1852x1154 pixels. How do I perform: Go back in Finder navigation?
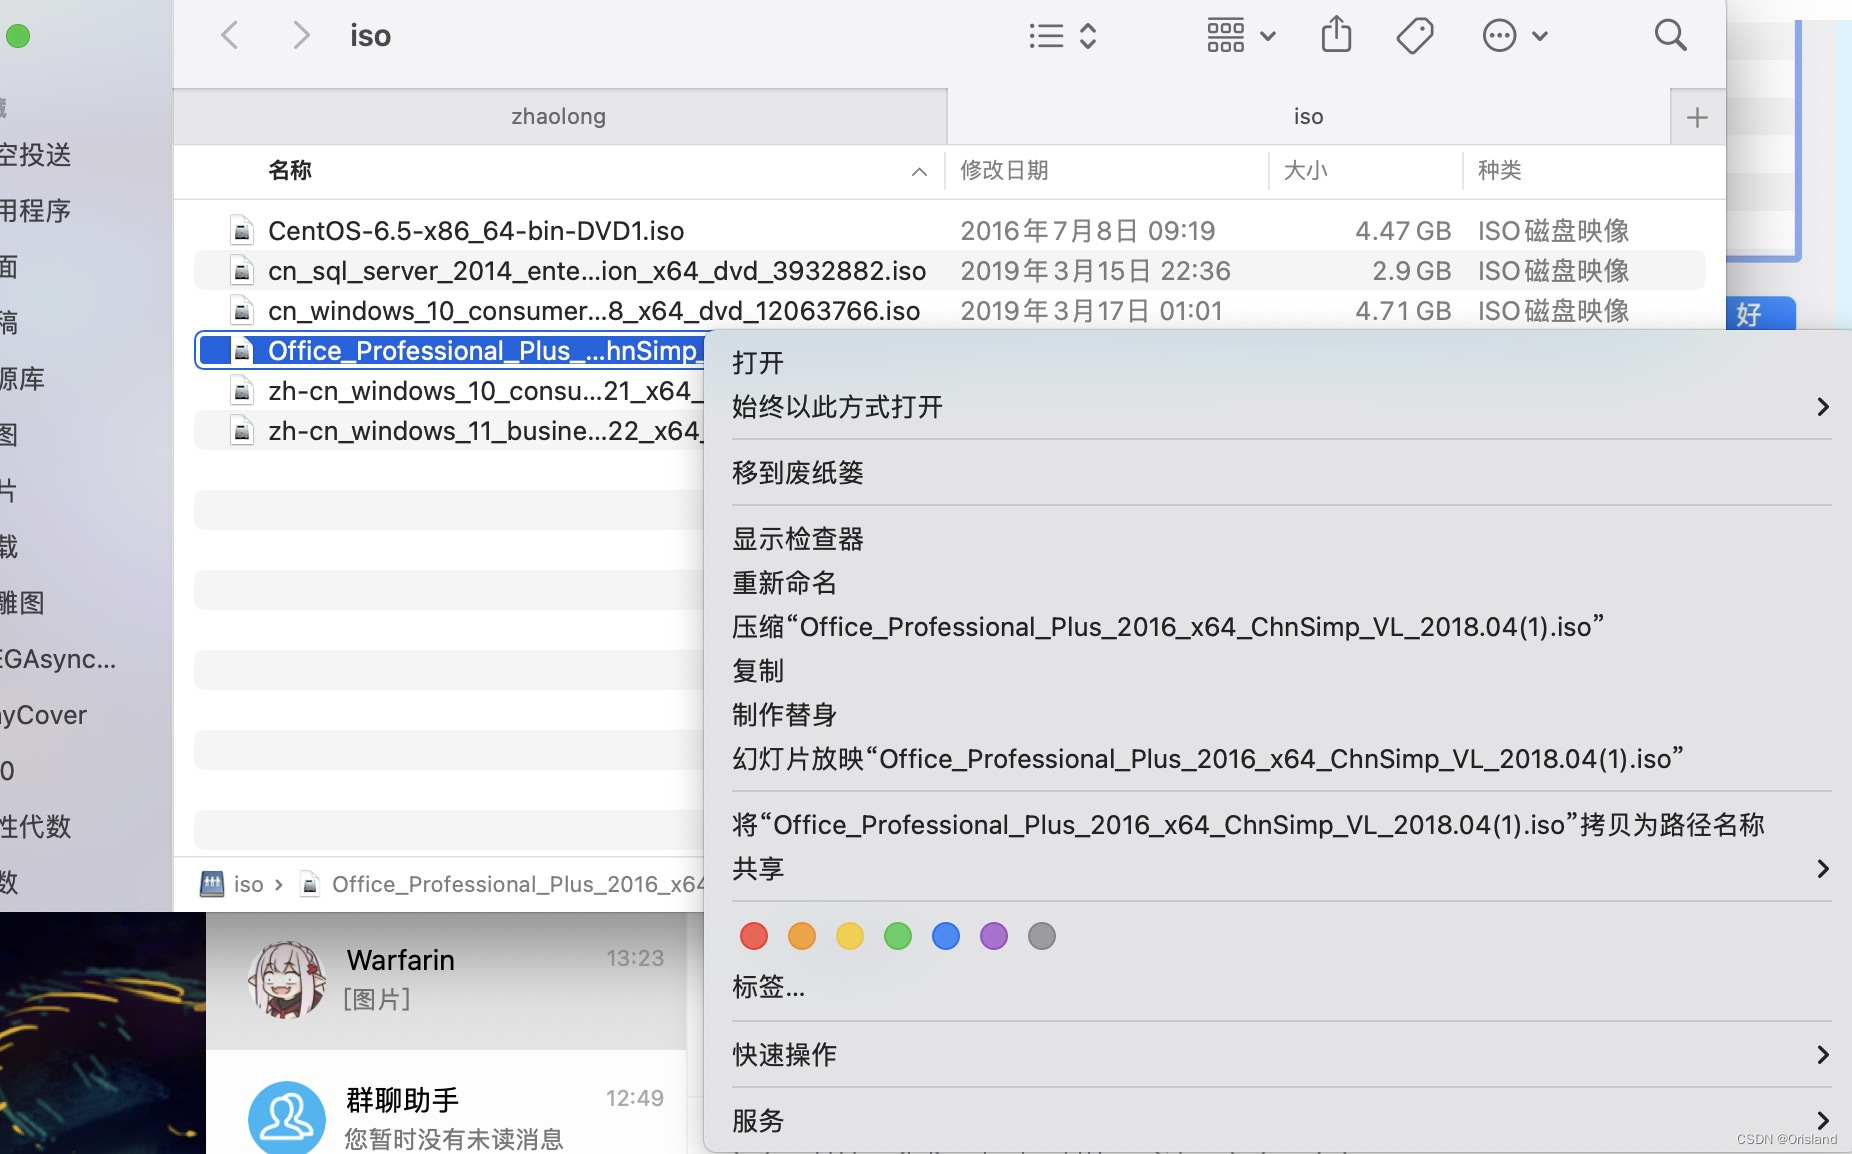point(230,36)
